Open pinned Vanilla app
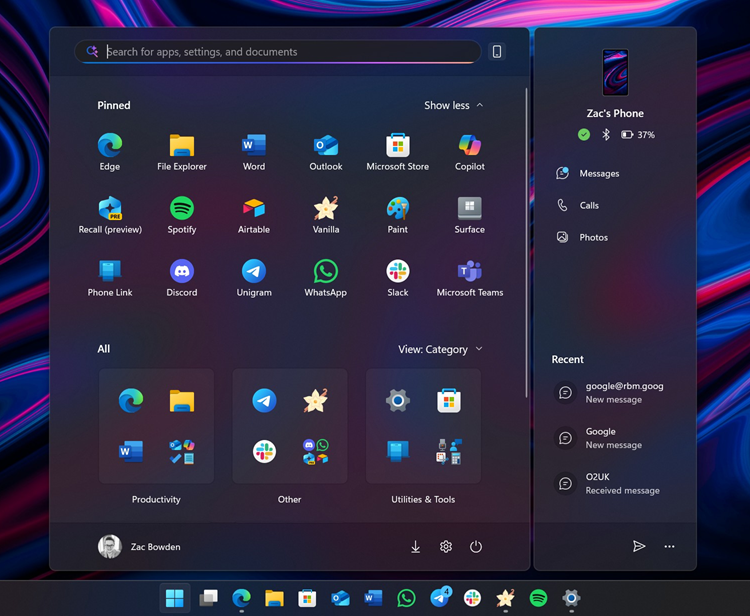 (326, 215)
